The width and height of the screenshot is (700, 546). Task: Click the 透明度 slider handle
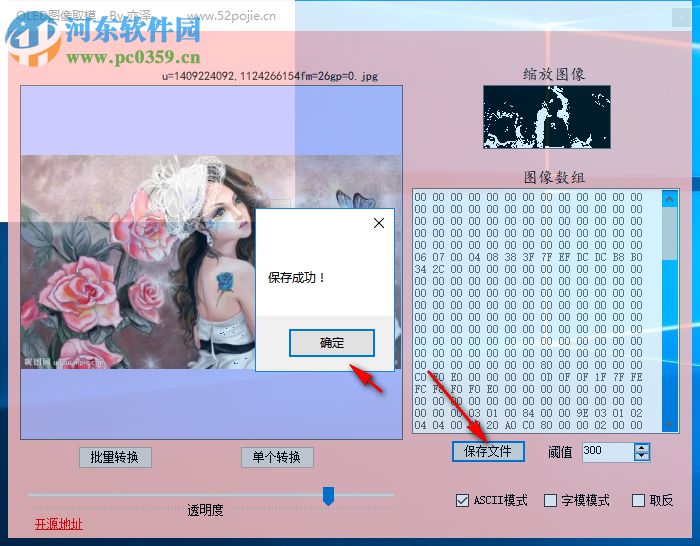[329, 496]
